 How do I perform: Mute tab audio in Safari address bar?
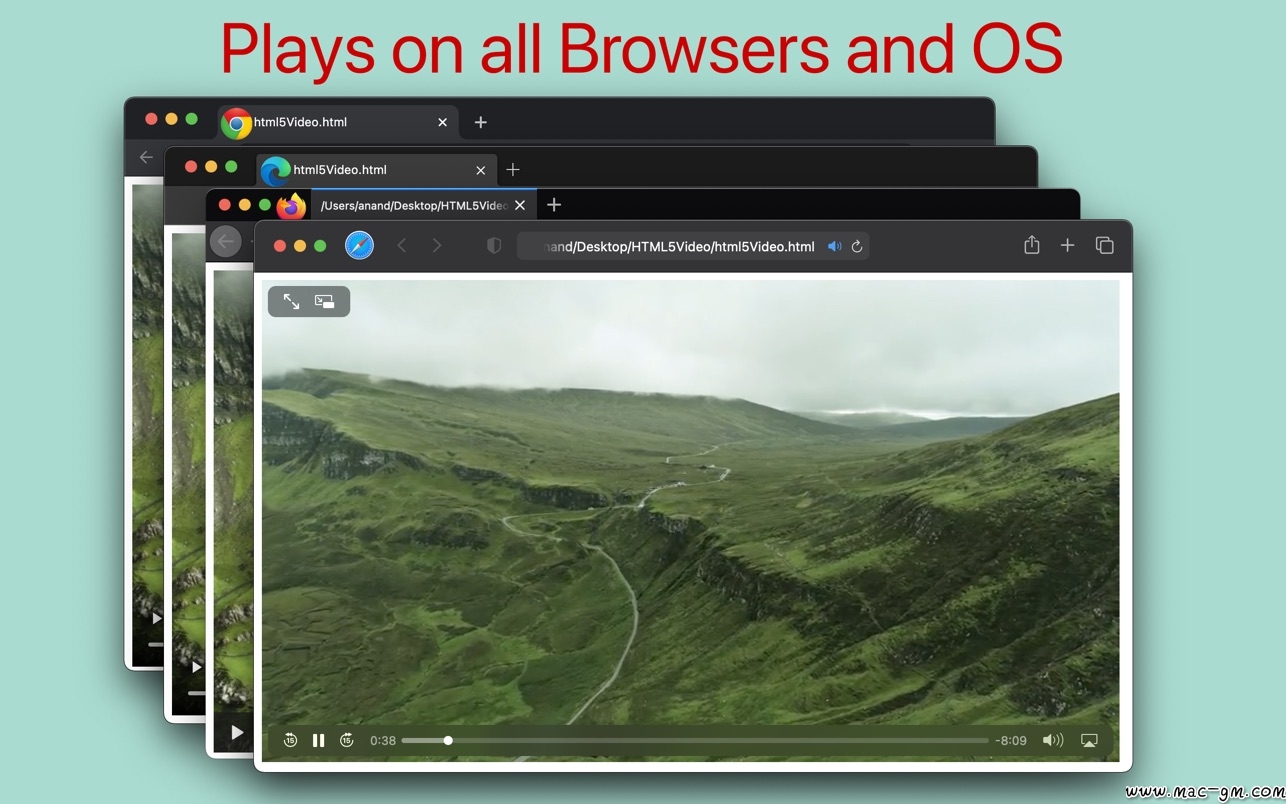[834, 246]
